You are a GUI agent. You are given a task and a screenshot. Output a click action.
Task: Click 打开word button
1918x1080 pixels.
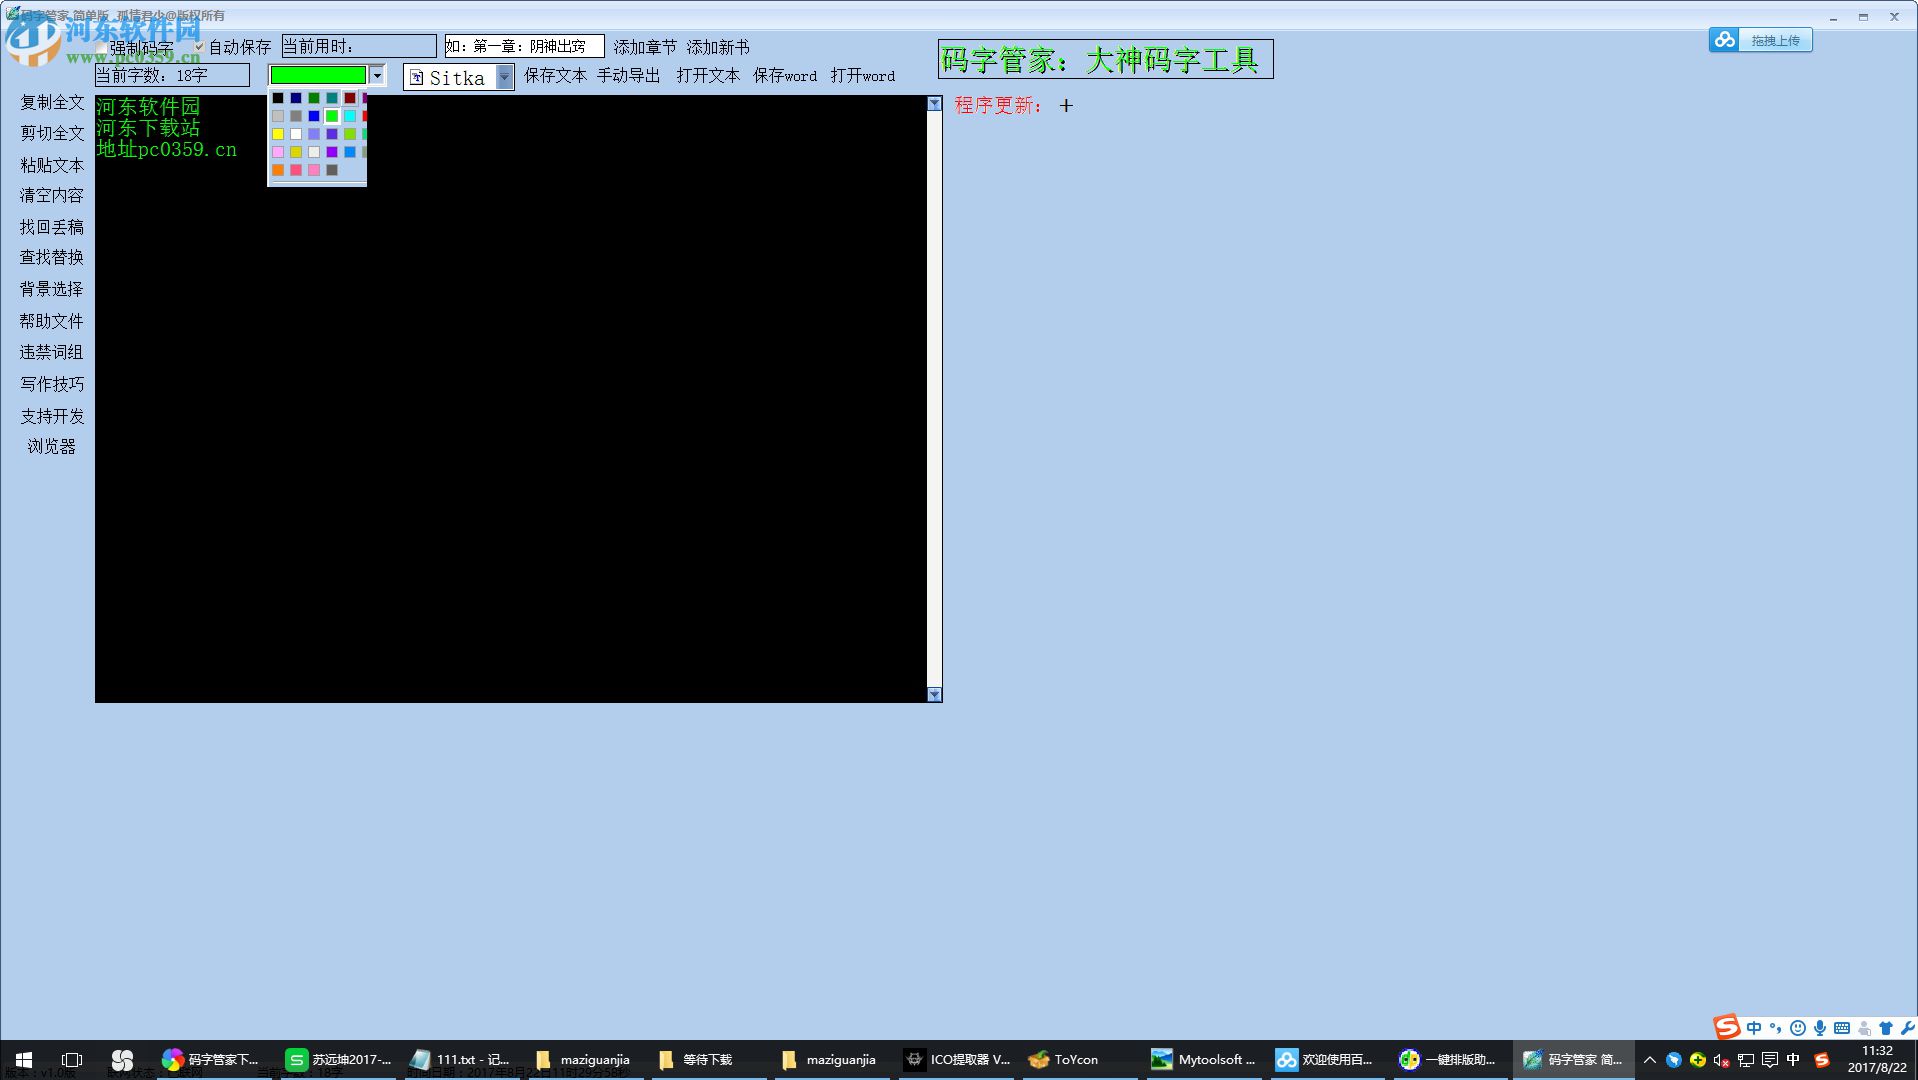(x=862, y=76)
